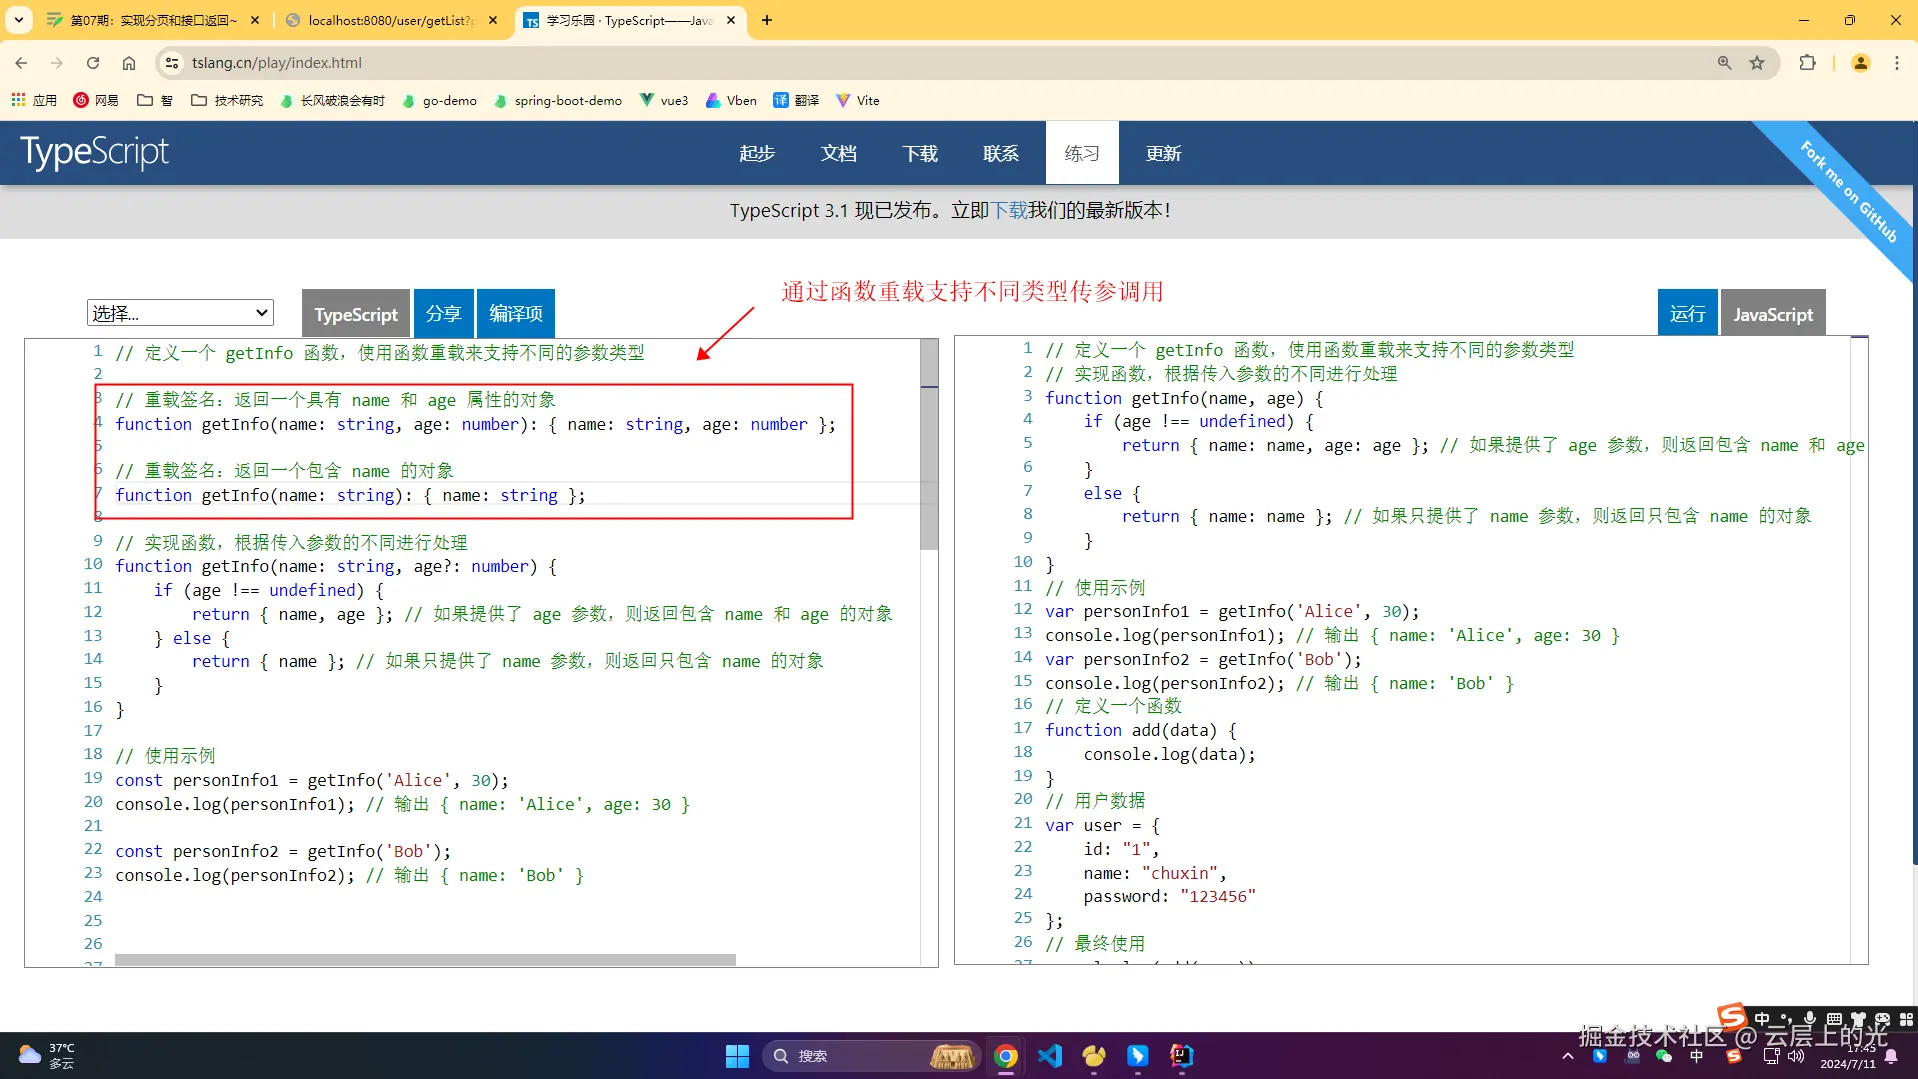Open the 应用 apps bookmark shortcut
1918x1079 pixels.
(x=34, y=100)
